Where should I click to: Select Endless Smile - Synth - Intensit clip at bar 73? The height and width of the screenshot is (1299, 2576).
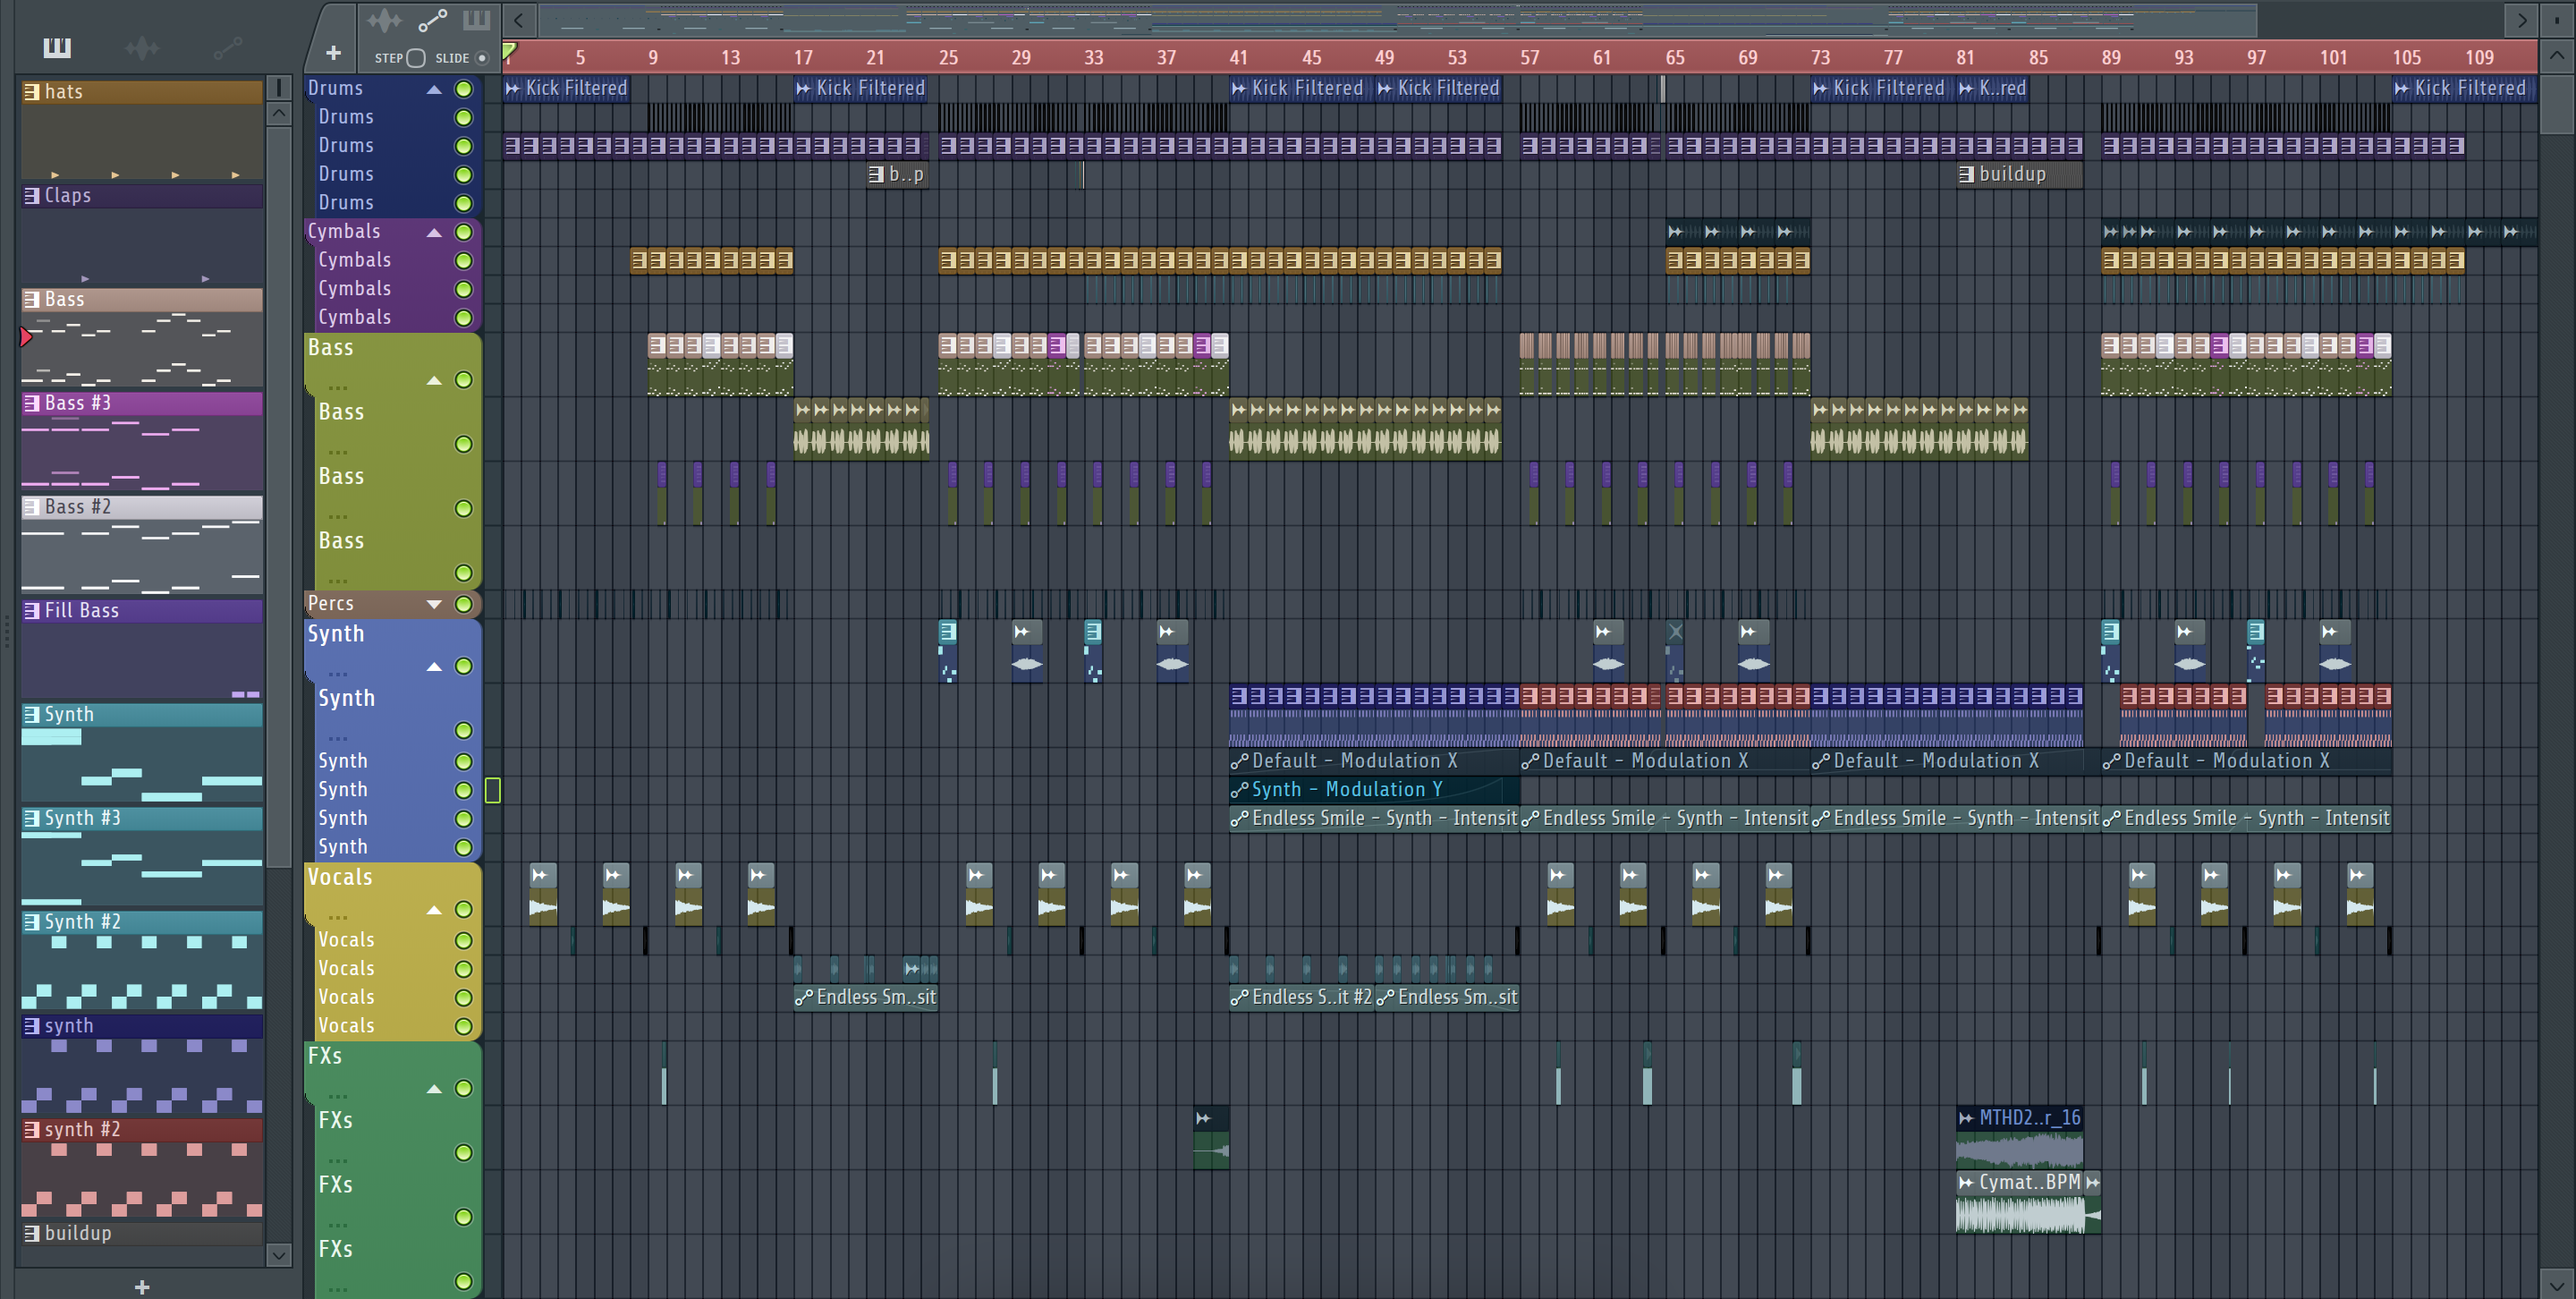tap(1955, 819)
